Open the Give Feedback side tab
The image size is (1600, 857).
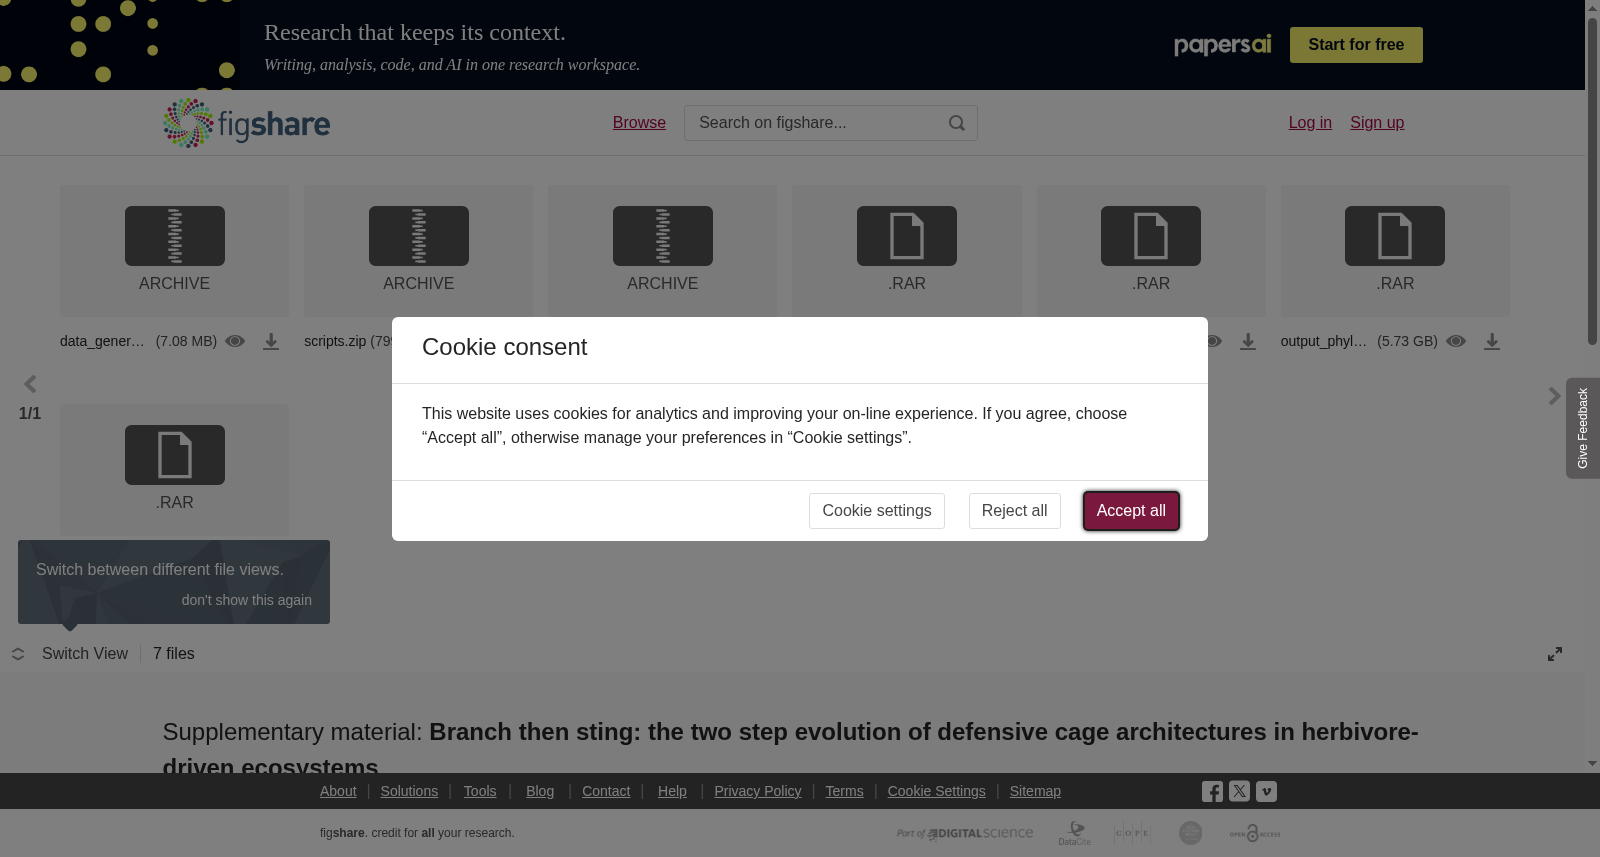(1583, 428)
